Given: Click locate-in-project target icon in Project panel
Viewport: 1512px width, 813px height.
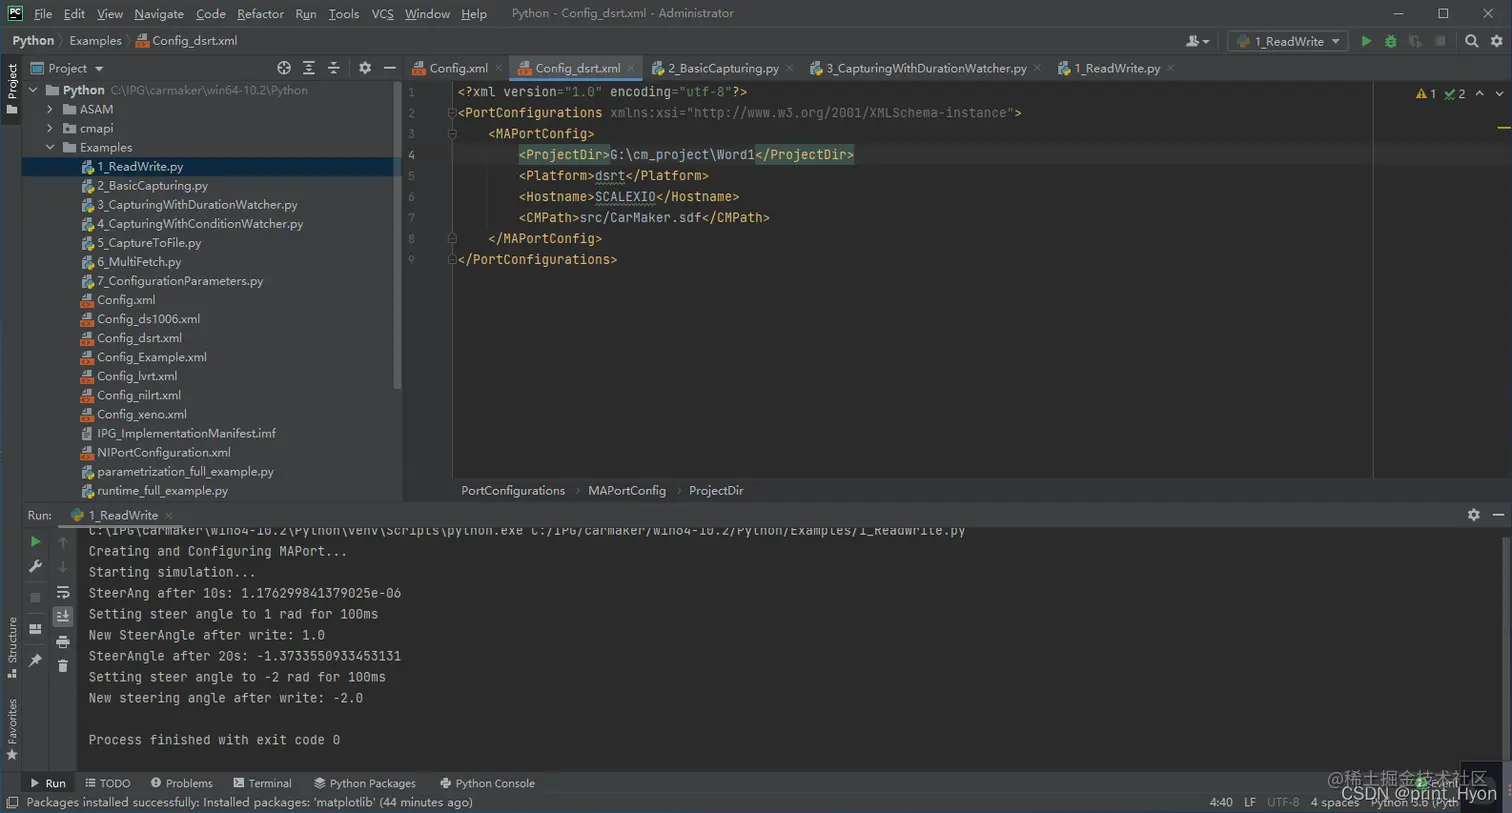Looking at the screenshot, I should (284, 68).
